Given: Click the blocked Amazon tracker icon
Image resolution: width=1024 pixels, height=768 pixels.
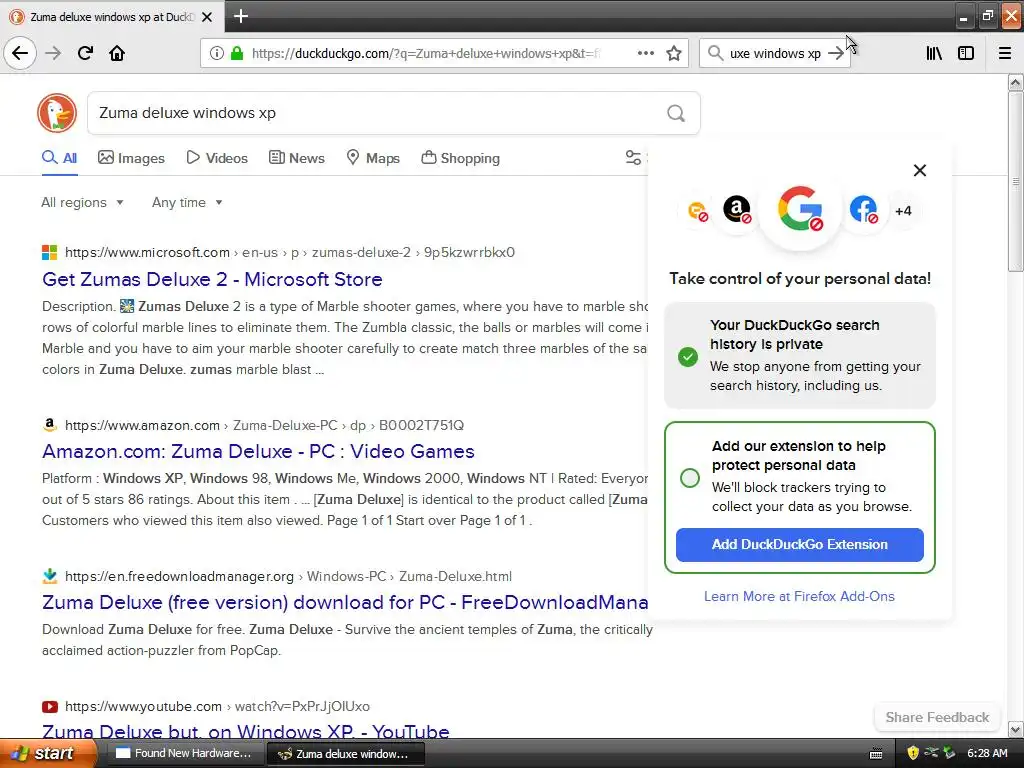Looking at the screenshot, I should [737, 210].
